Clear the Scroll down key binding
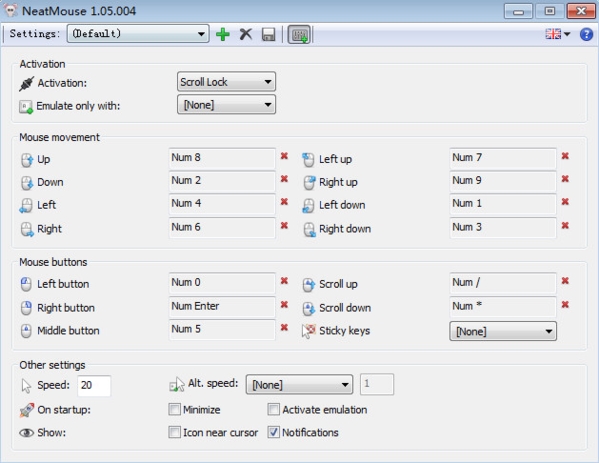 (565, 304)
